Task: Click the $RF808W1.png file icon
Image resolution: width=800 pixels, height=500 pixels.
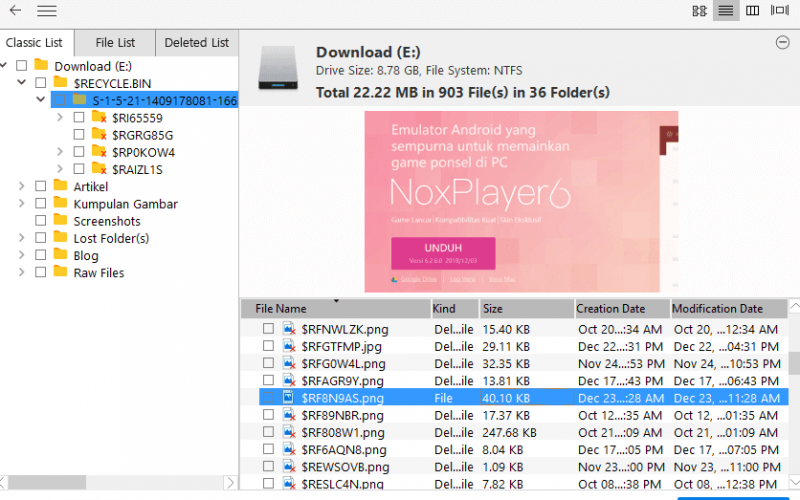Action: (x=289, y=432)
